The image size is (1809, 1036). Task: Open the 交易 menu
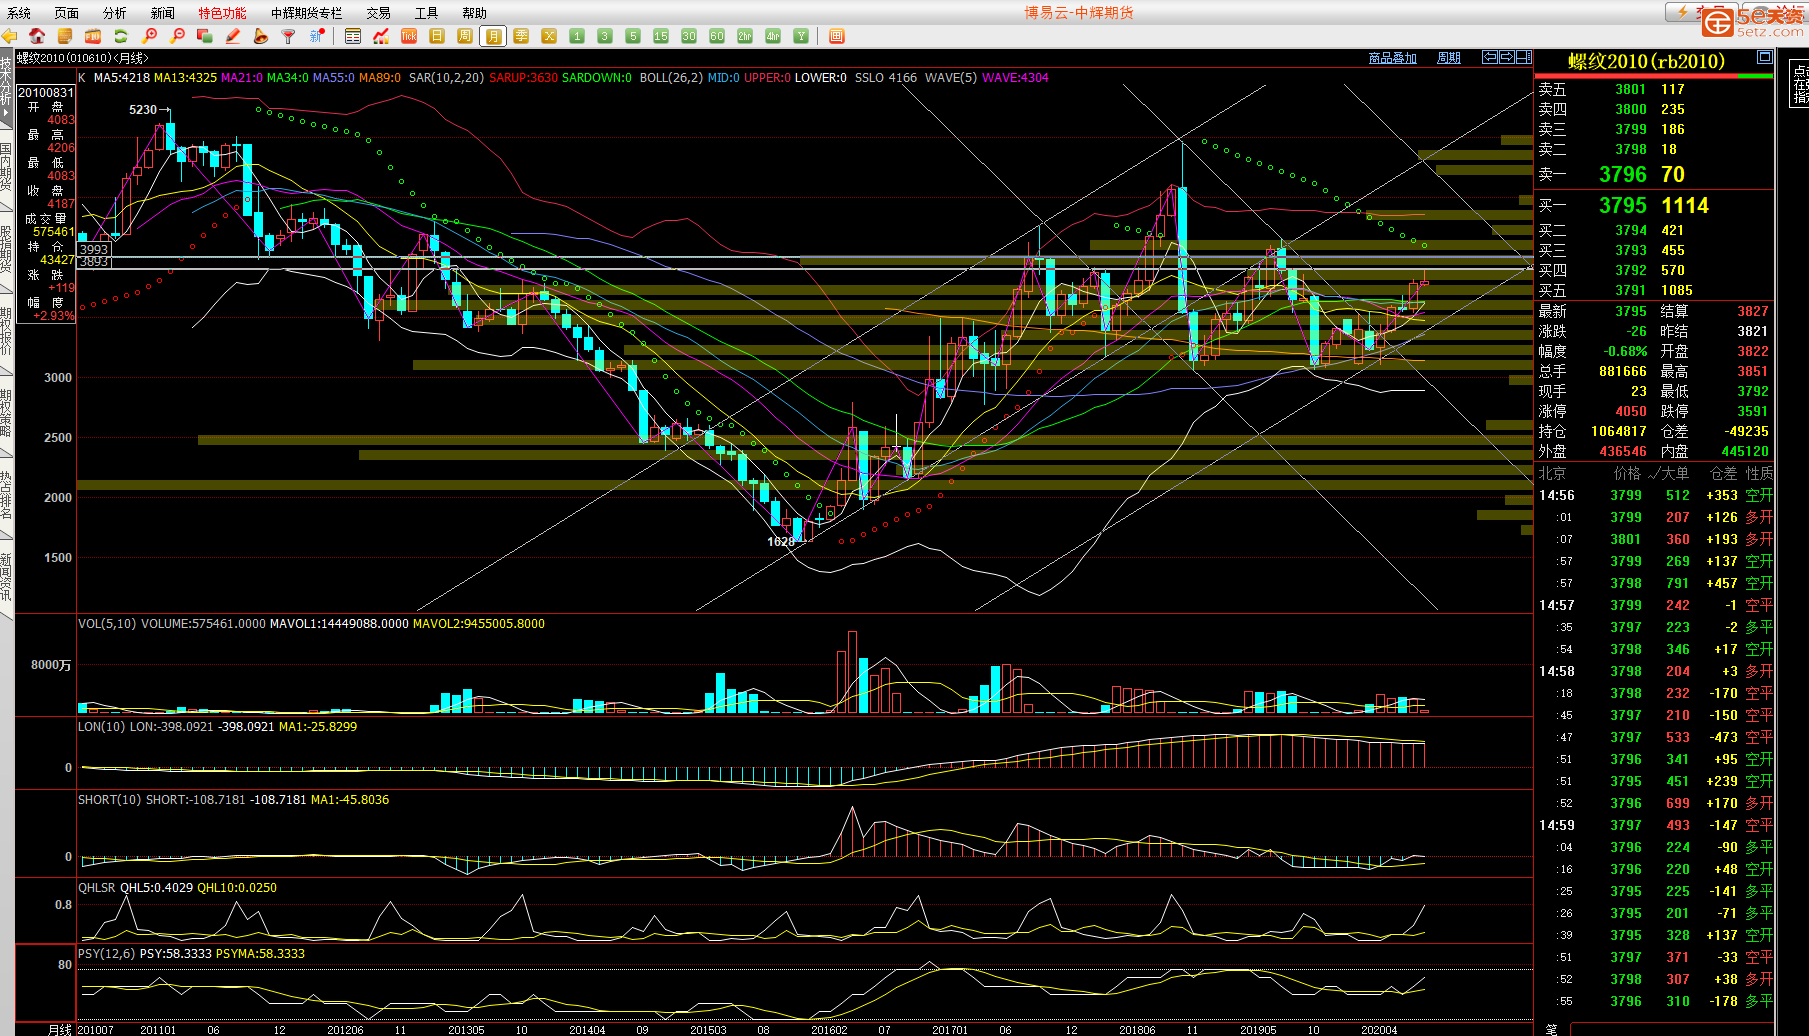point(378,13)
